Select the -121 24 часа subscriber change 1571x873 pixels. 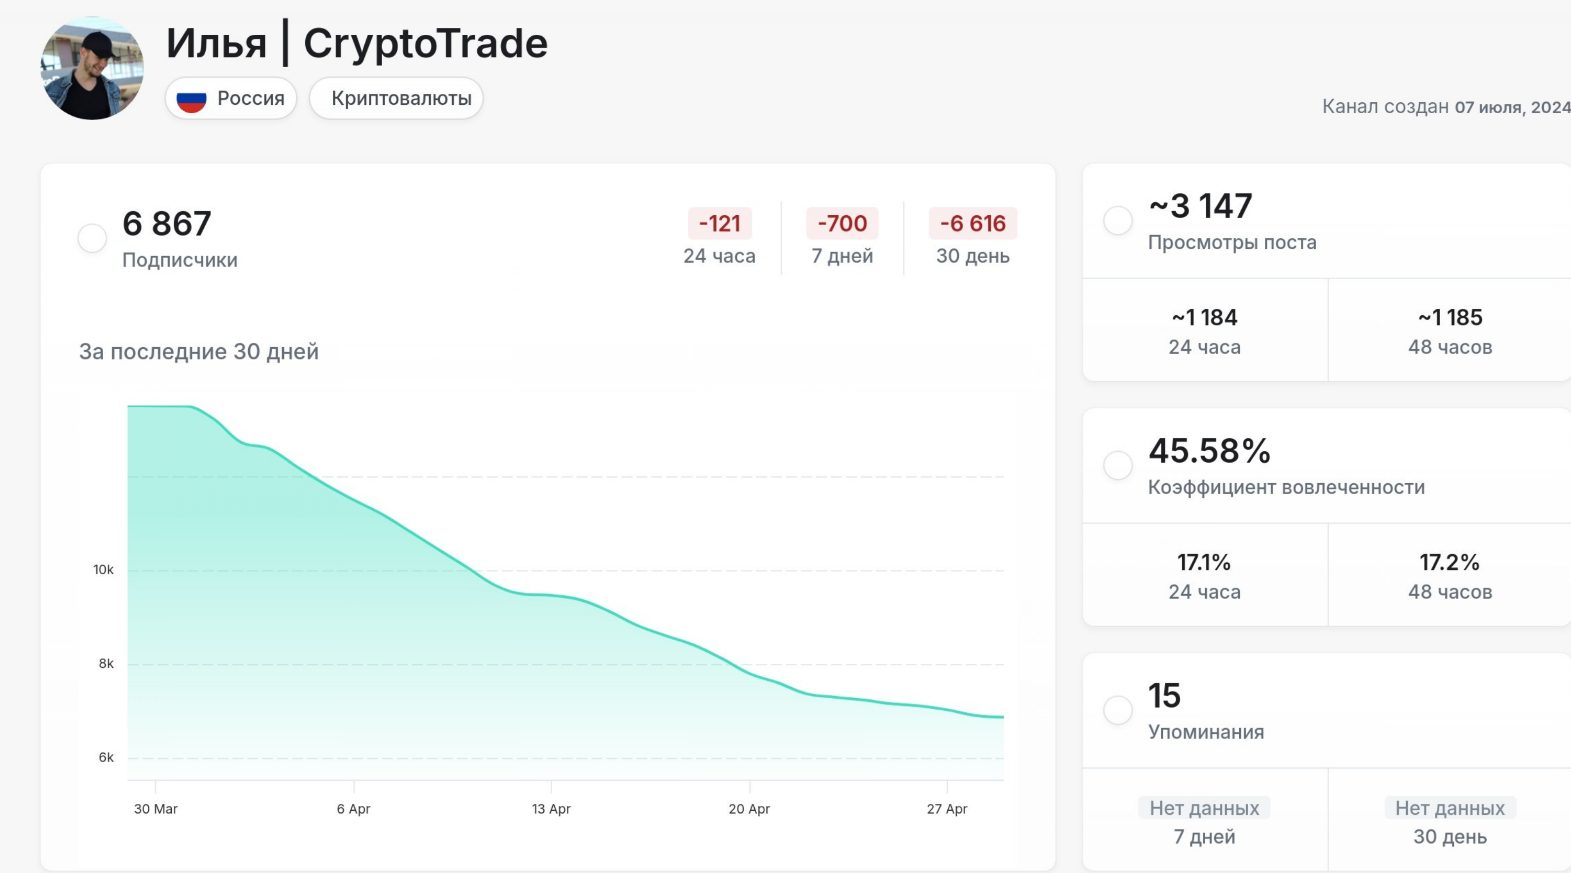(719, 238)
